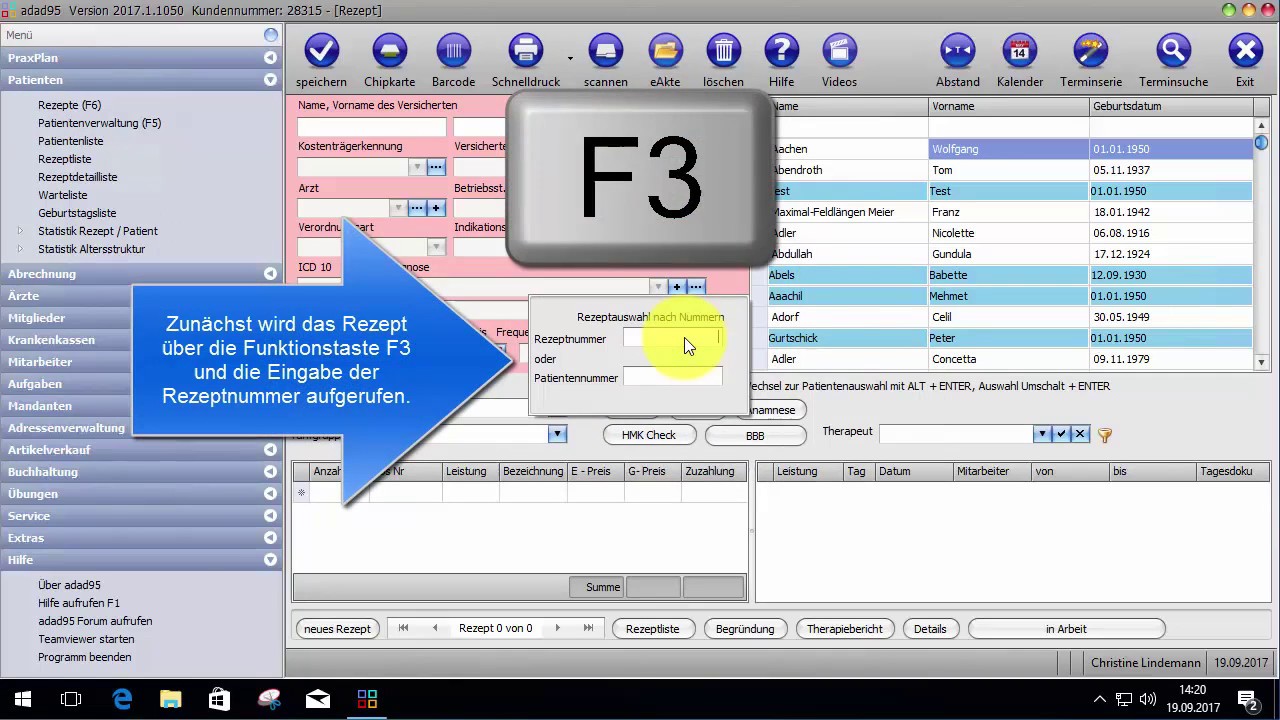The image size is (1280, 720).
Task: Click the neues Rezept button
Action: 338,629
